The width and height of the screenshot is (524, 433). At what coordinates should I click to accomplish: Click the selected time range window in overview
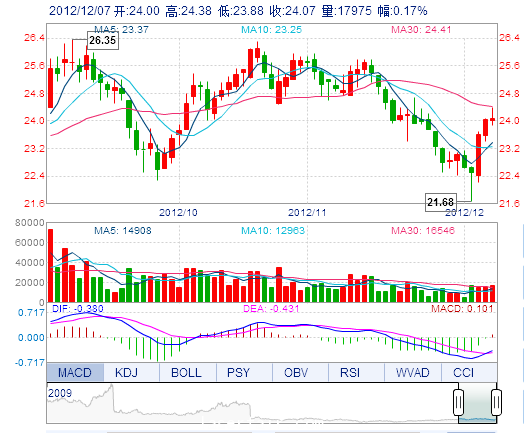click(478, 403)
